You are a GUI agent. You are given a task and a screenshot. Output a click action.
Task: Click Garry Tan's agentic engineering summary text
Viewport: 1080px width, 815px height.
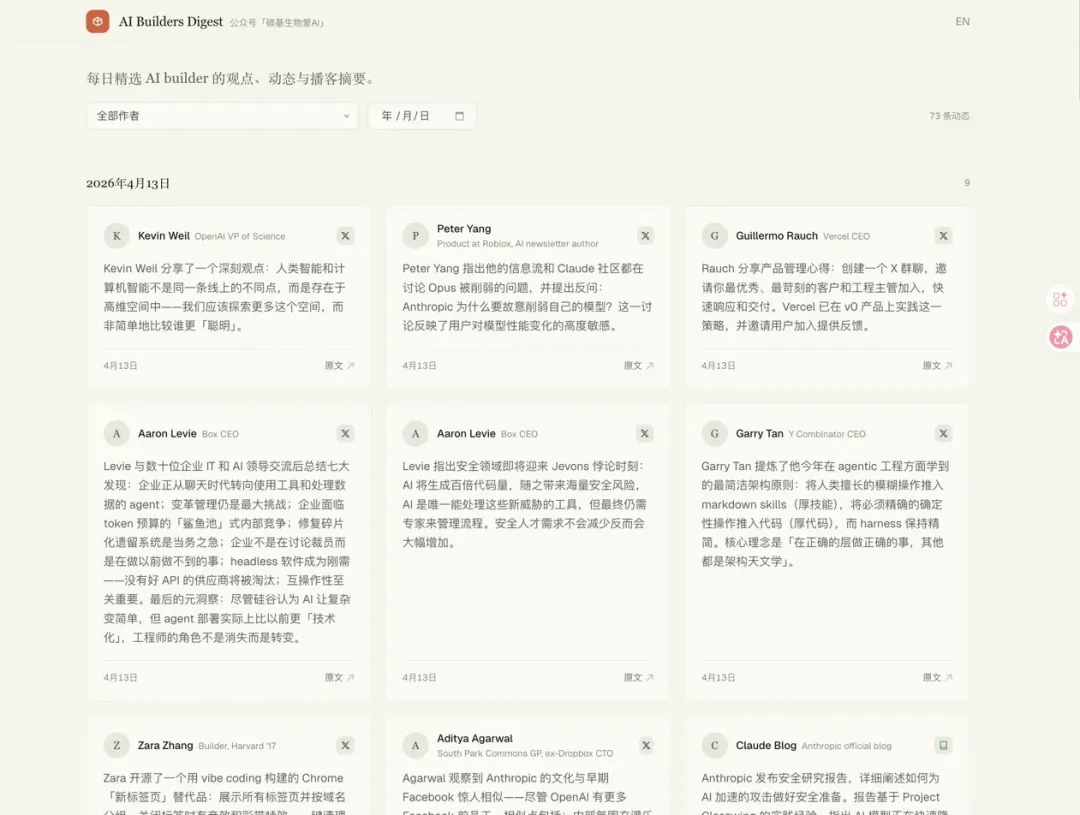click(x=825, y=514)
